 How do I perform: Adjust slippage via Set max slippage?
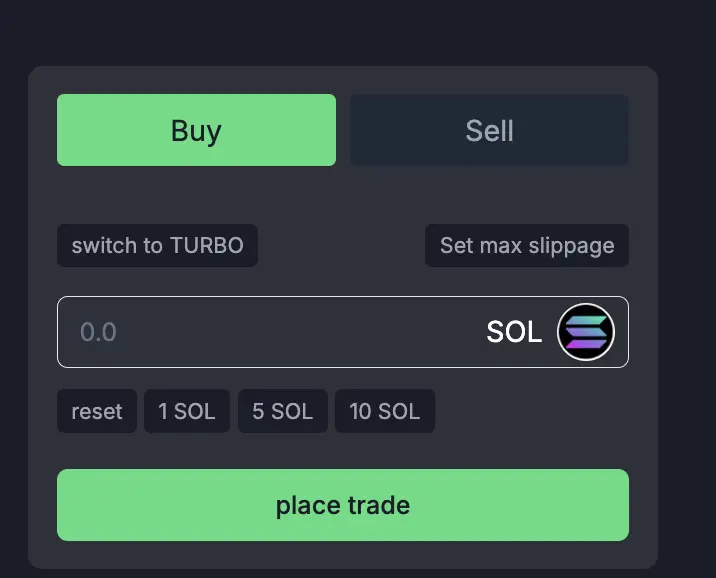point(527,246)
